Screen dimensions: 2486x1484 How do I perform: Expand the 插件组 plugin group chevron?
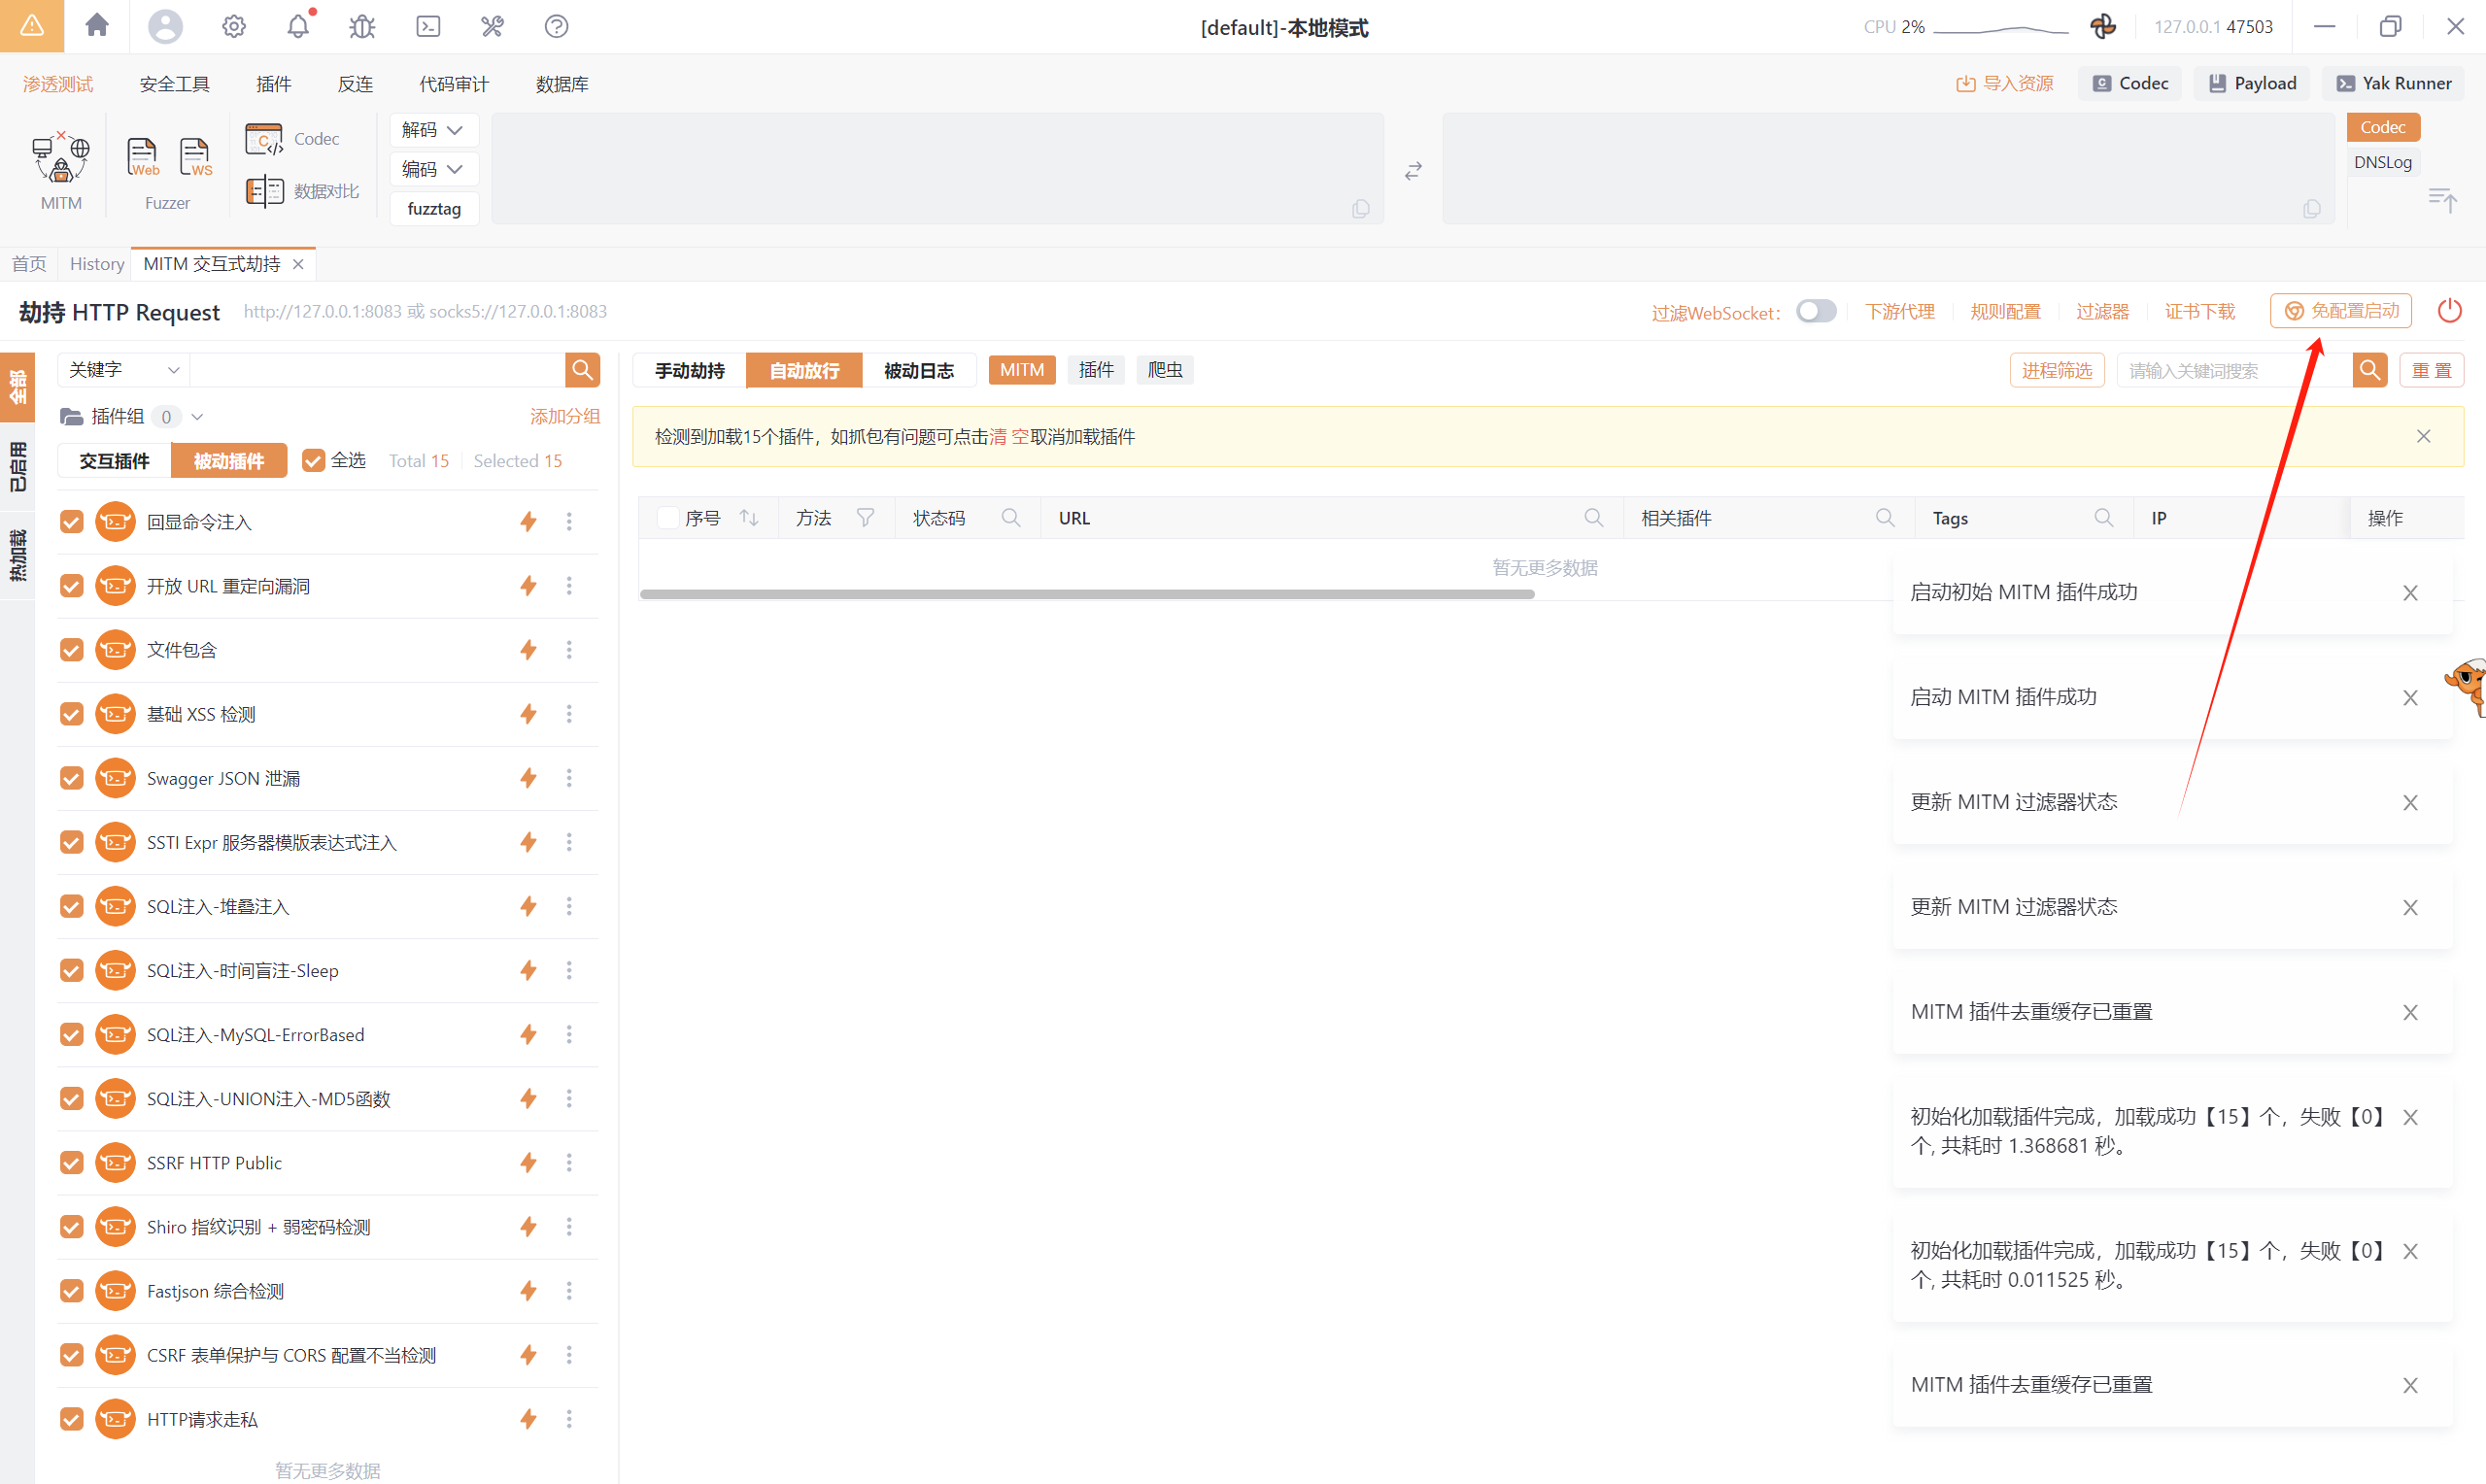(198, 417)
